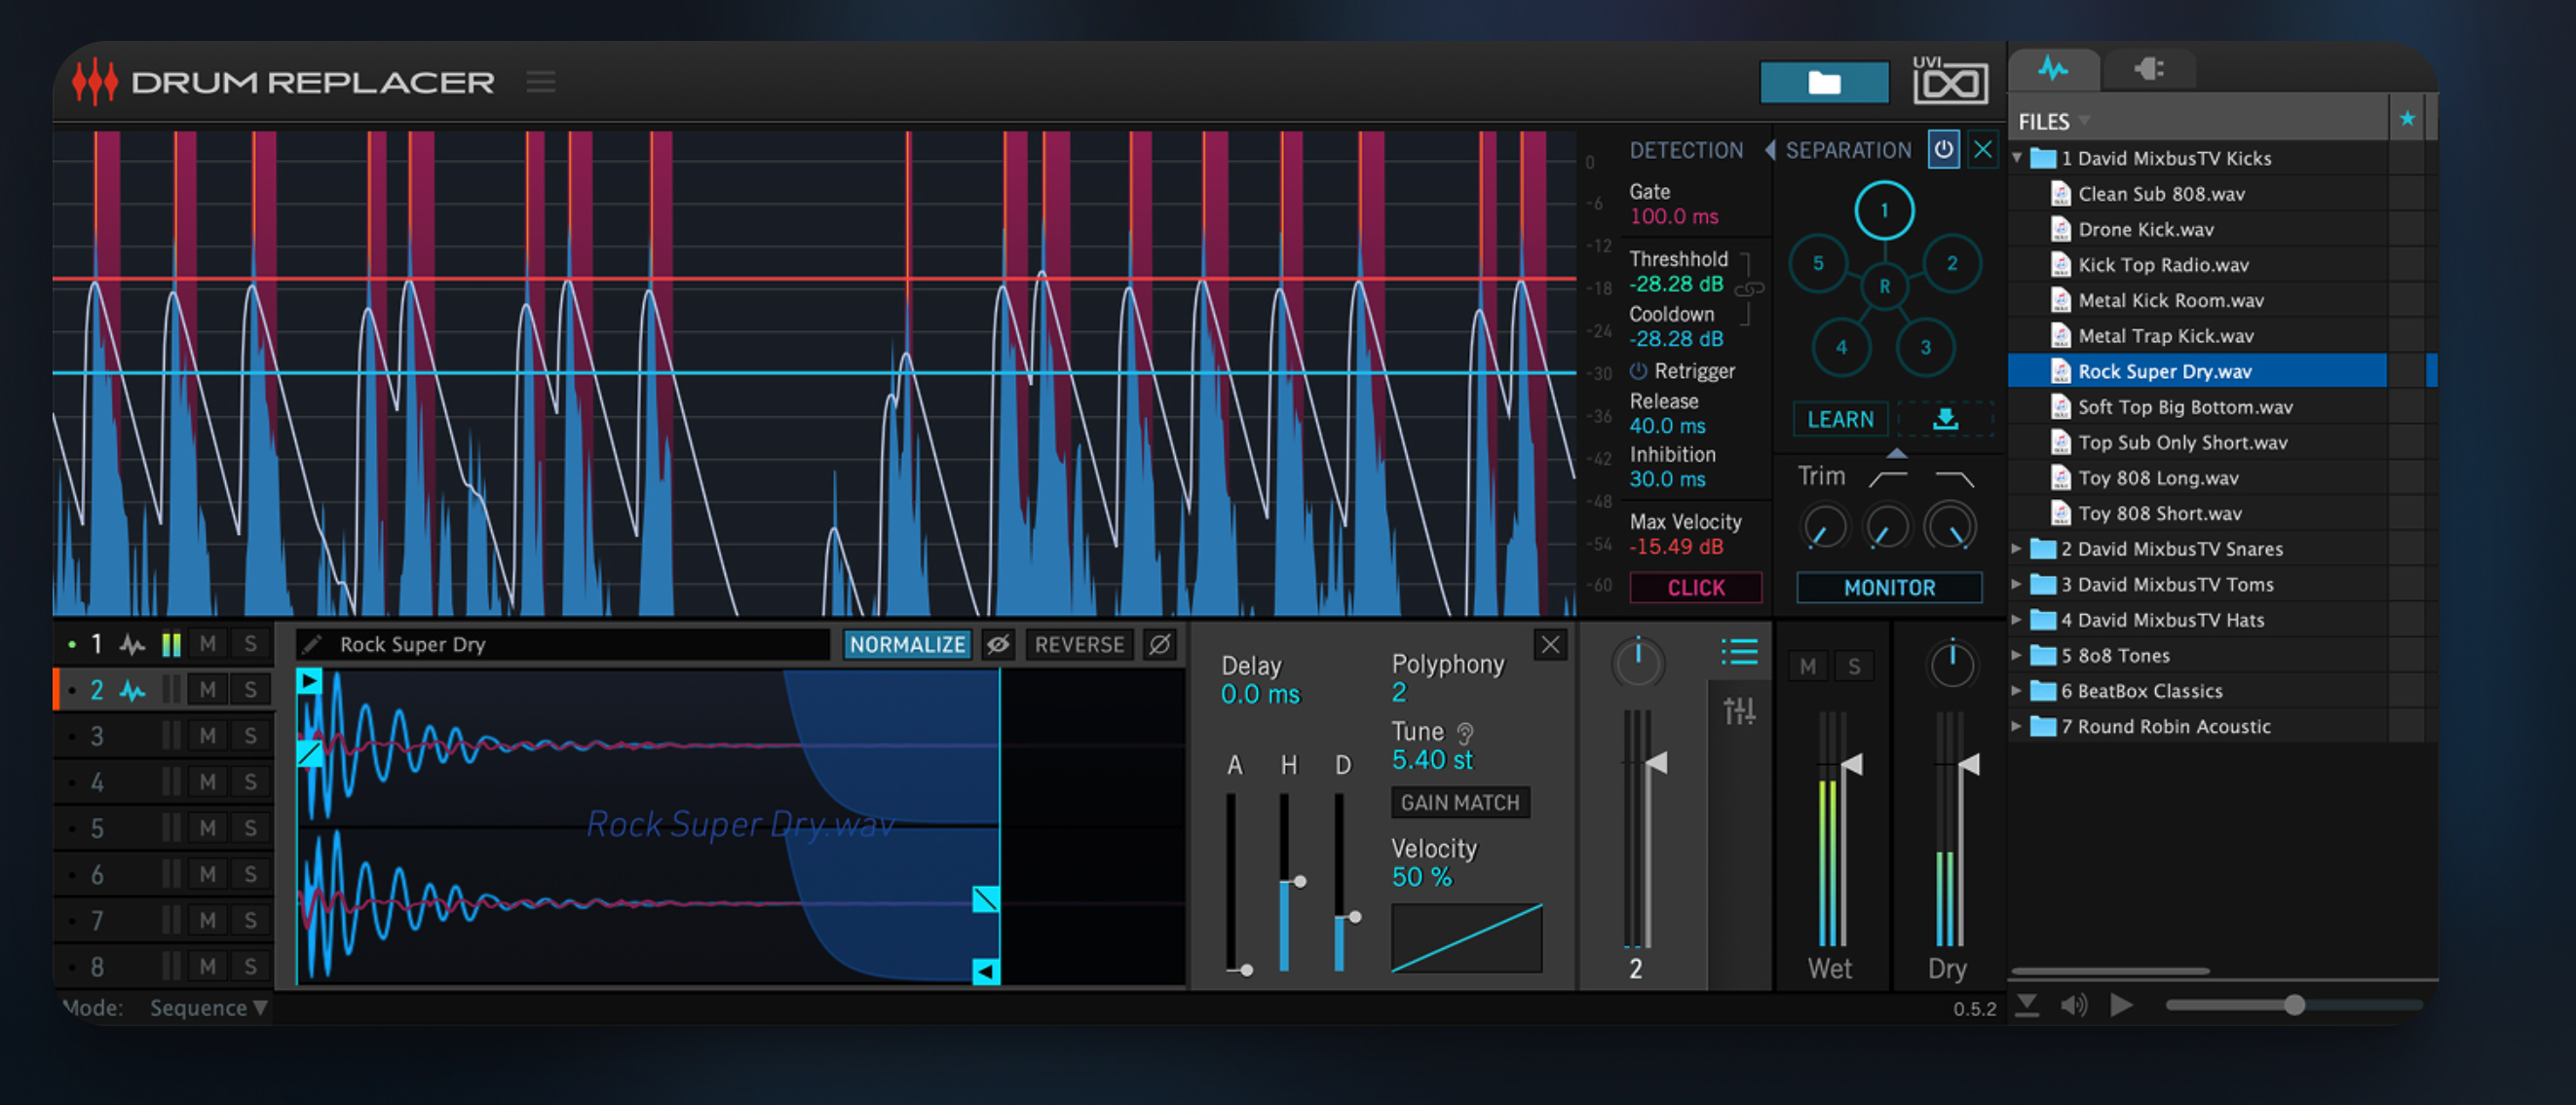Viewport: 2576px width, 1105px height.
Task: Expand the 5 8o8 Tones folder
Action: click(x=2017, y=655)
